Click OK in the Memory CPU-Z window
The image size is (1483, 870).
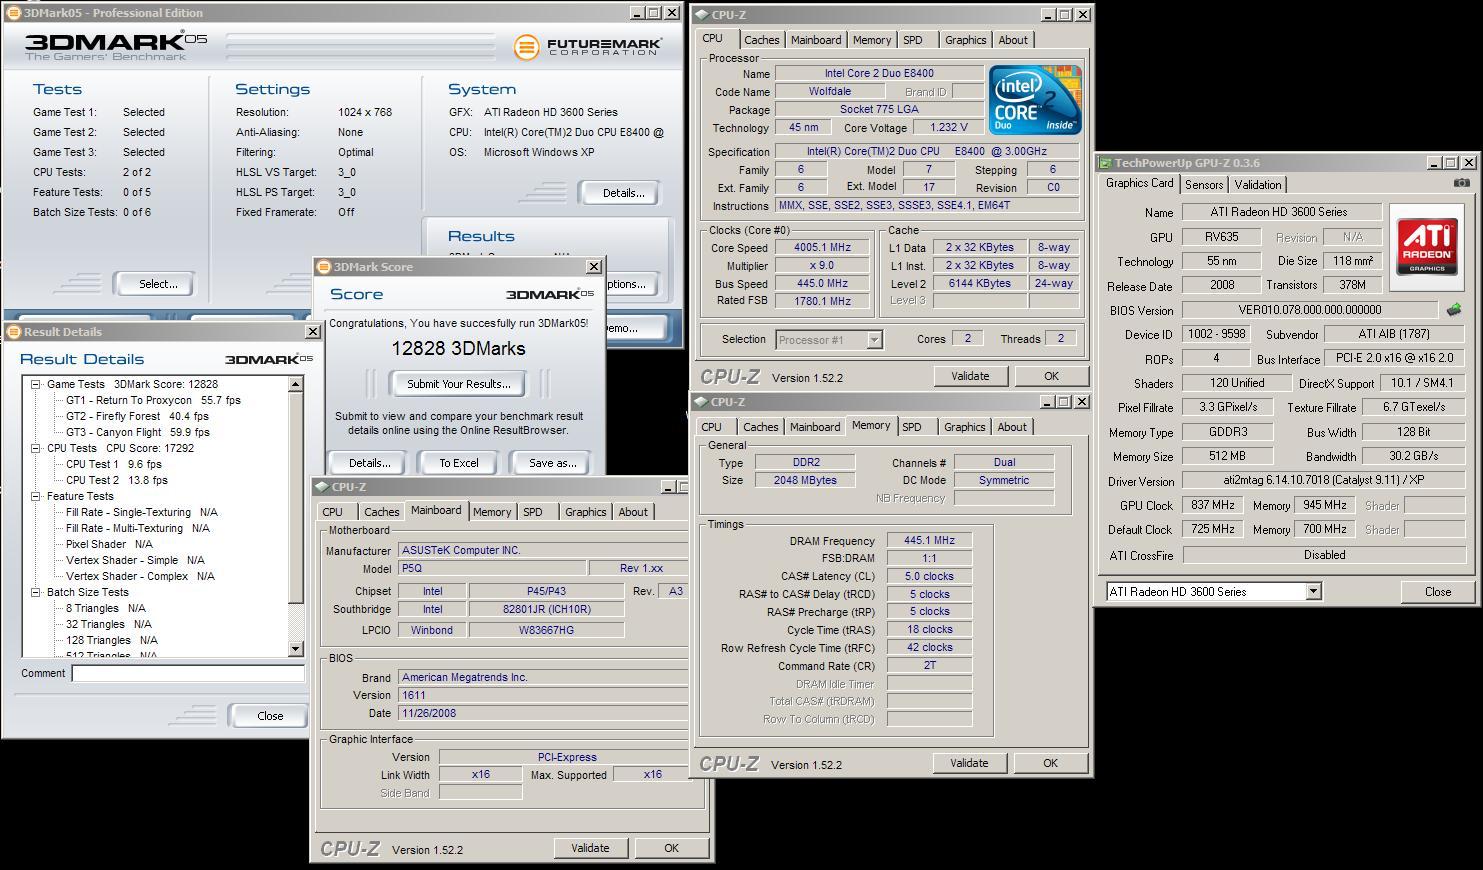(x=1050, y=763)
